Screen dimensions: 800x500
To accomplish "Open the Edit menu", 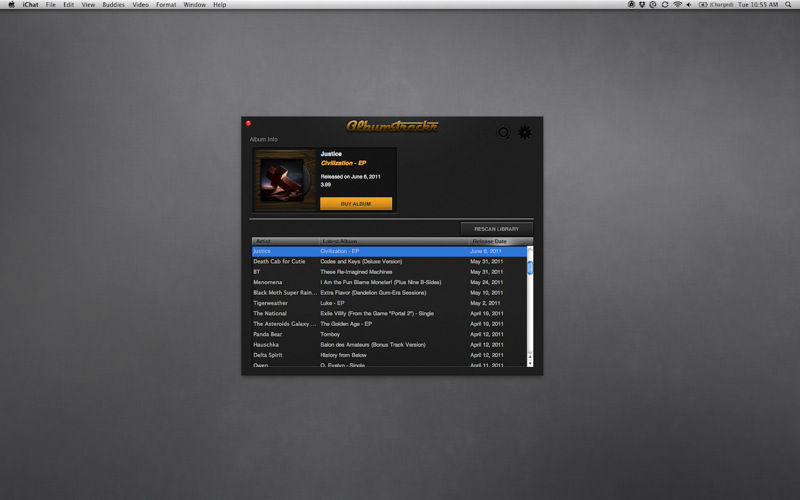I will point(68,5).
